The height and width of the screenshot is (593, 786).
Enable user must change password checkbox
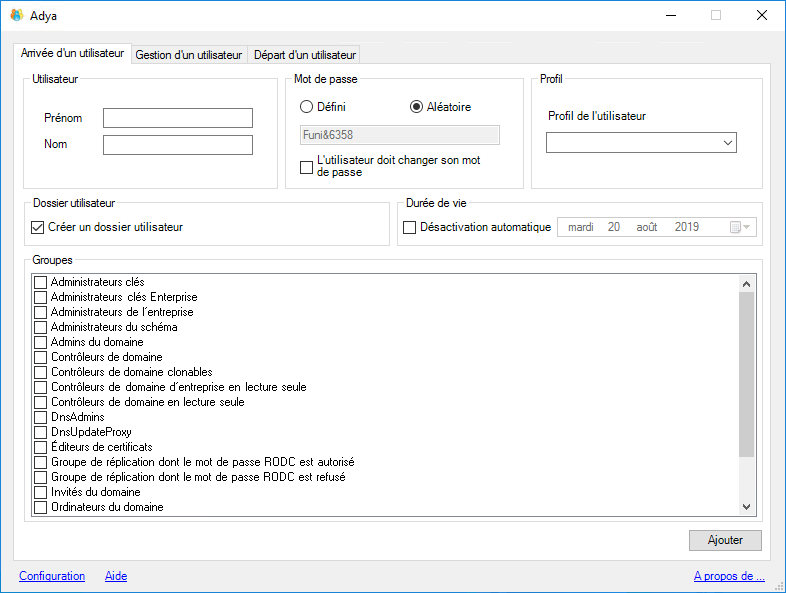(307, 167)
